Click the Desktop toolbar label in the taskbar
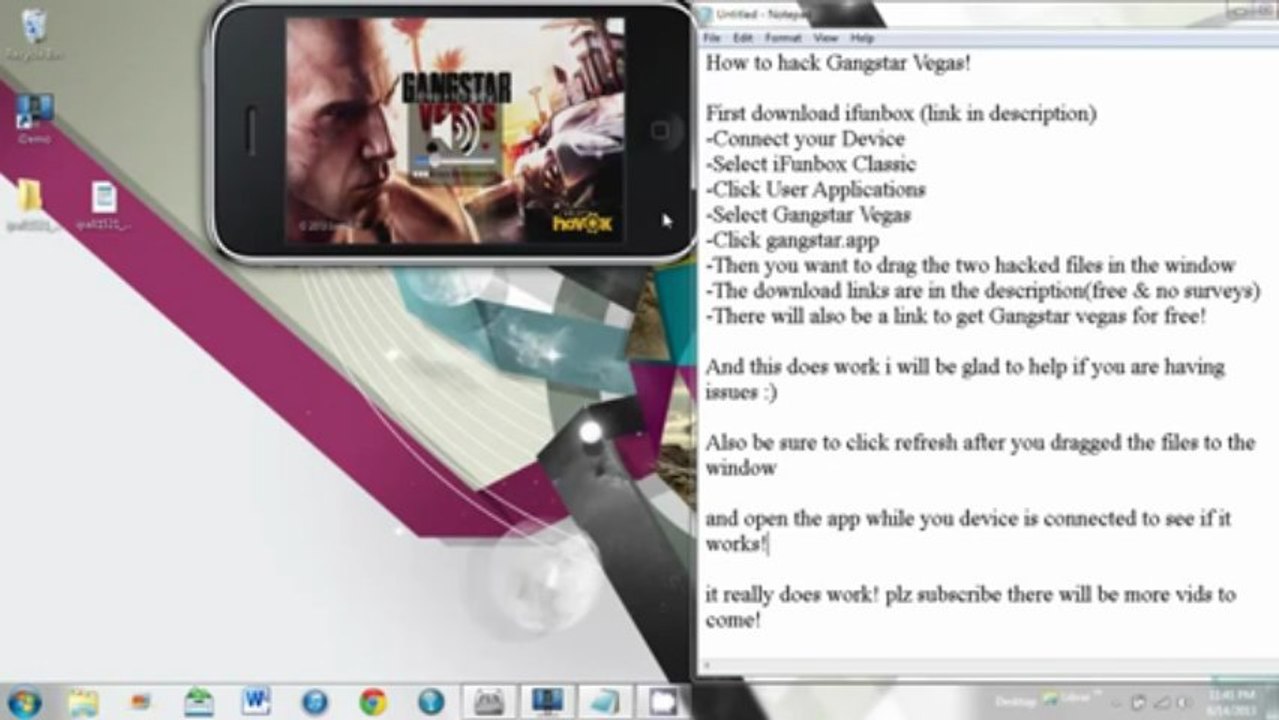This screenshot has width=1279, height=720. (1016, 701)
